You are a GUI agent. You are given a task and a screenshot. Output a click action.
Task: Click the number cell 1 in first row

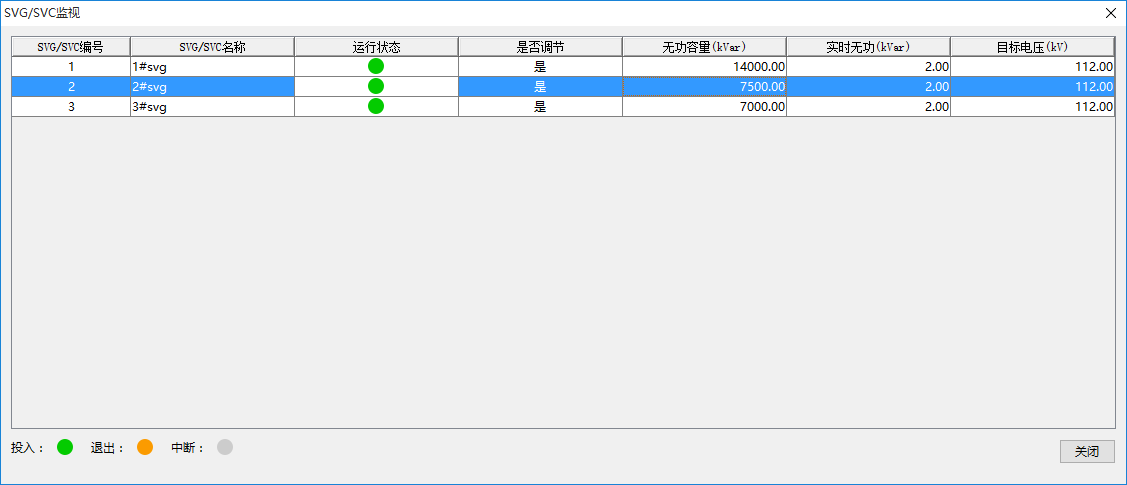(70, 66)
